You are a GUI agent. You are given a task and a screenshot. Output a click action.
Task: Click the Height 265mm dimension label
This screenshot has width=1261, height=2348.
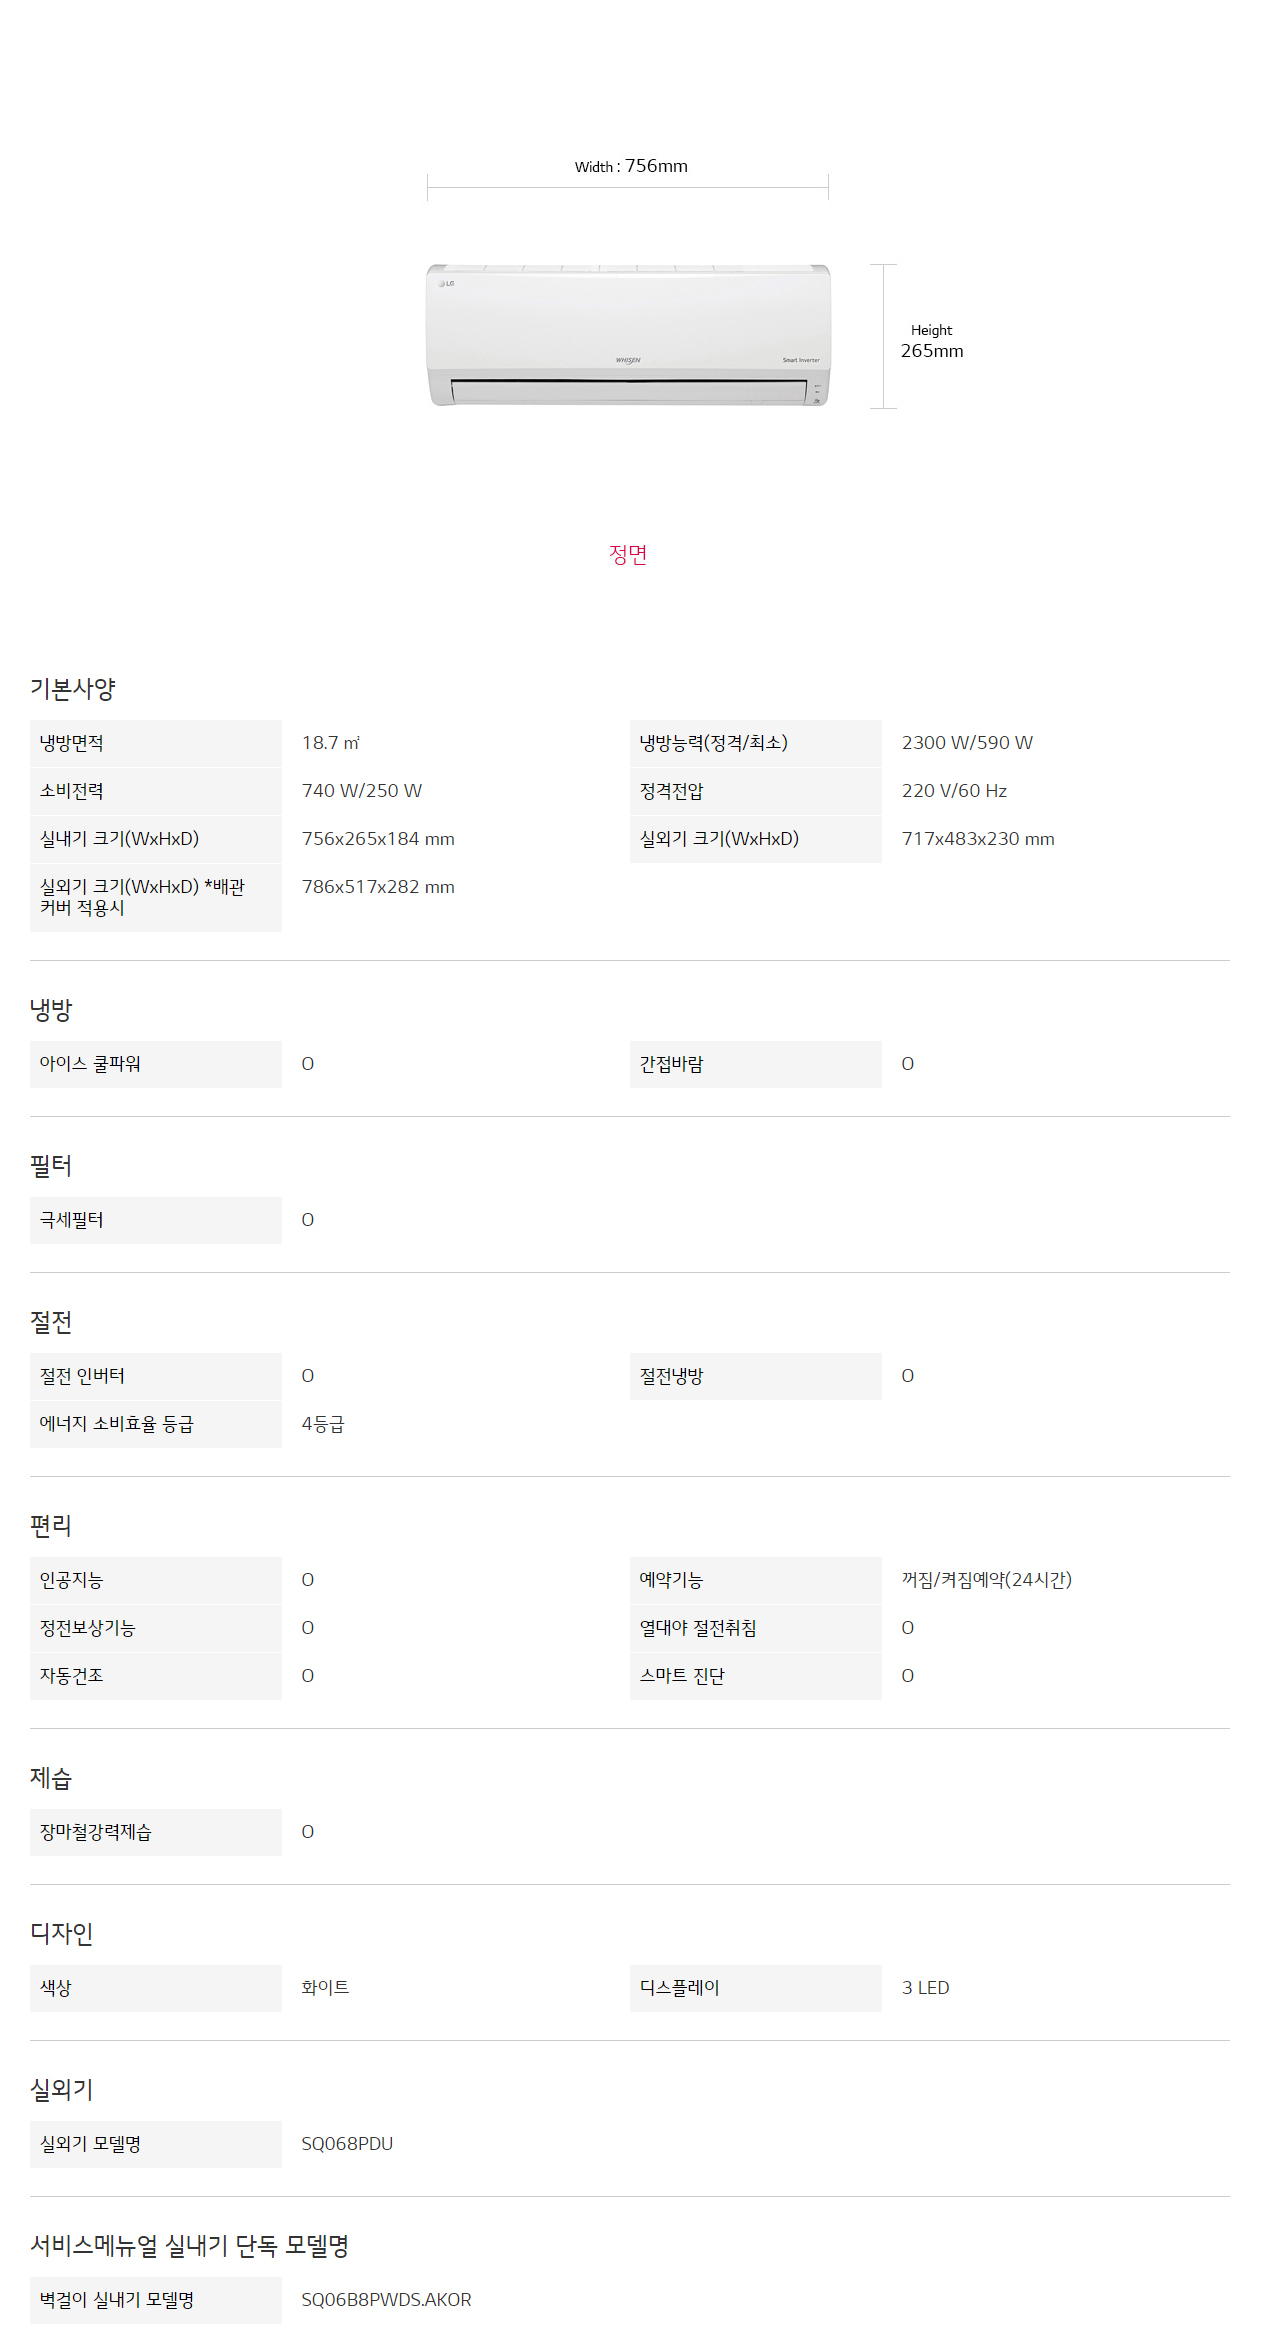pos(932,341)
